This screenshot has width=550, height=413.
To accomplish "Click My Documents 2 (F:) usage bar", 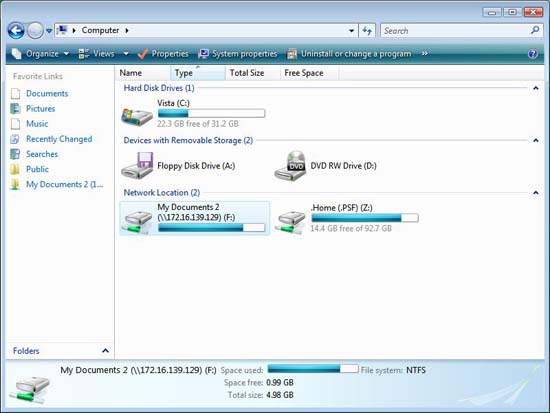I will click(x=212, y=228).
